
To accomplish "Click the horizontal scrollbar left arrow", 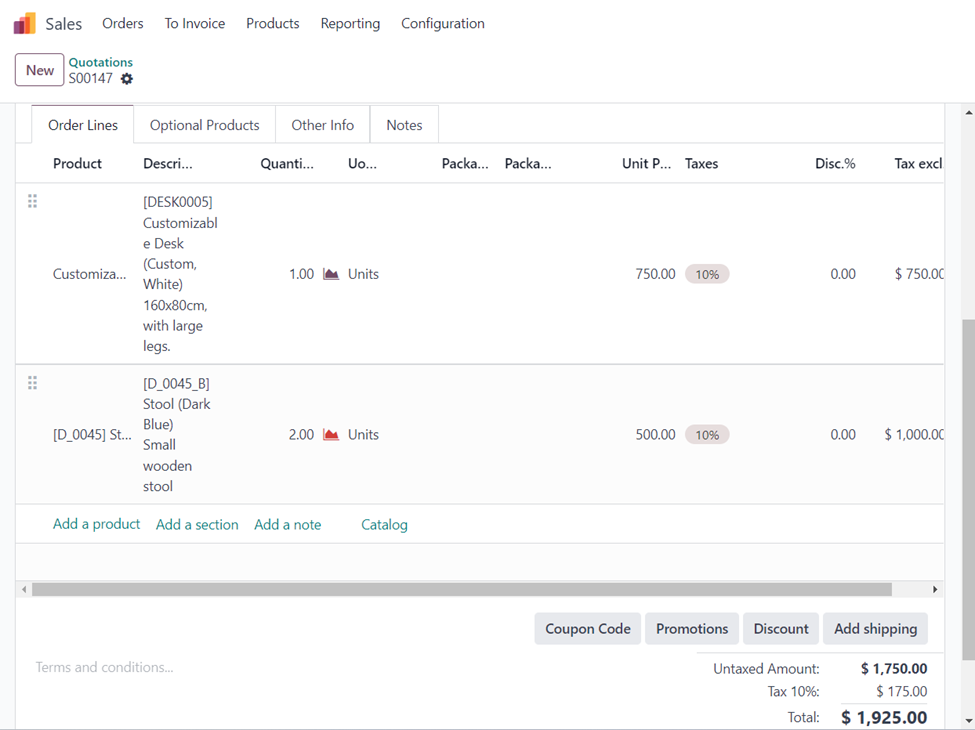I will (24, 590).
